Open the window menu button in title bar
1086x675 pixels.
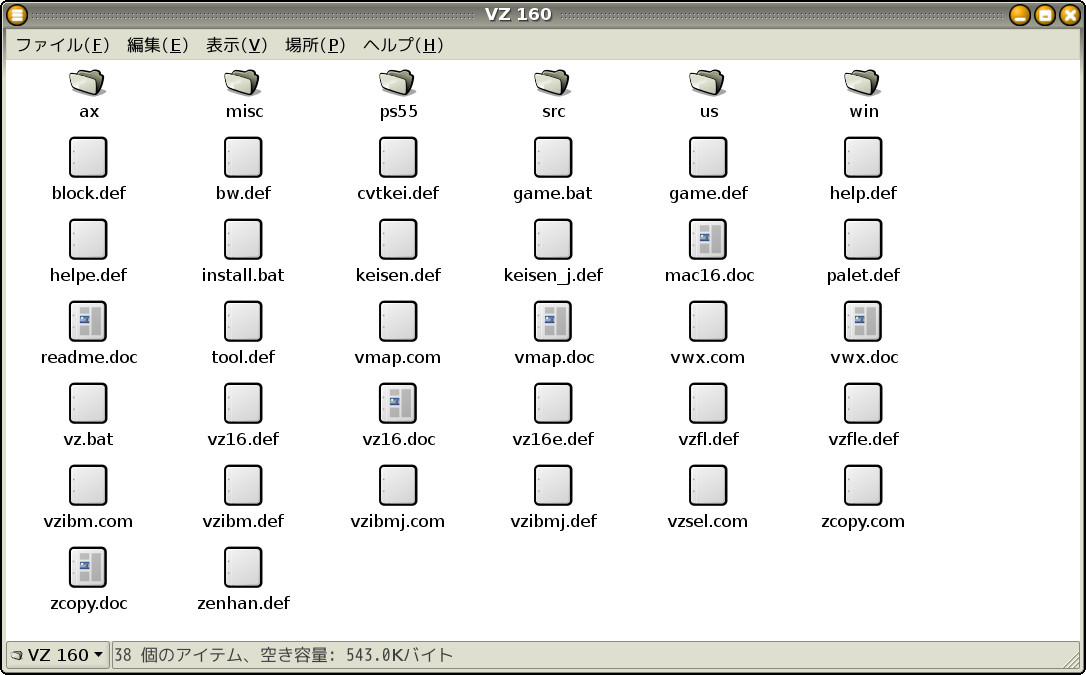click(x=16, y=15)
